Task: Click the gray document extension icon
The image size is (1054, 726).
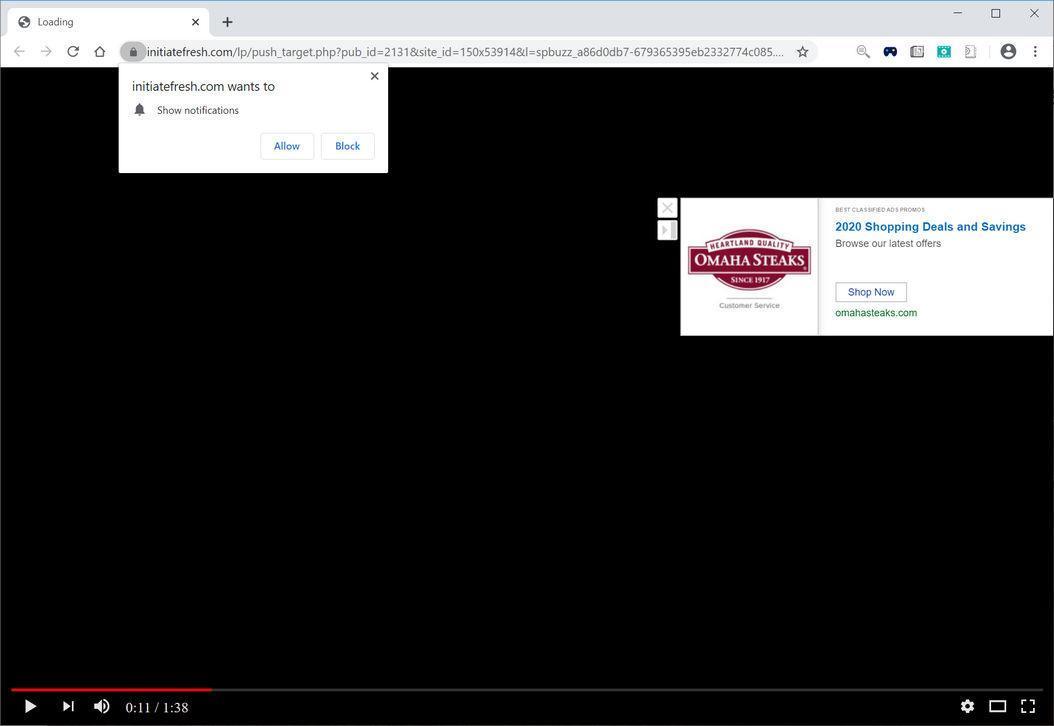Action: pos(970,52)
